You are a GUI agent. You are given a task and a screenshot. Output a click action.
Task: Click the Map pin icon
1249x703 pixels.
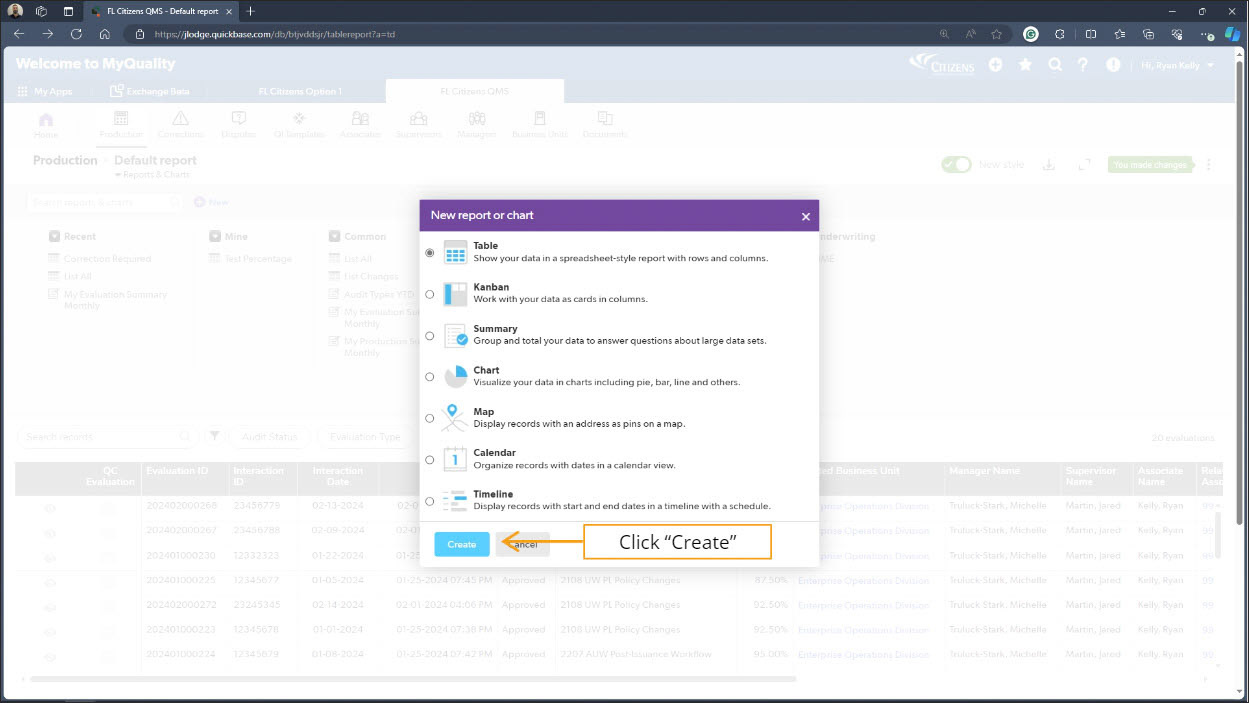(x=455, y=417)
